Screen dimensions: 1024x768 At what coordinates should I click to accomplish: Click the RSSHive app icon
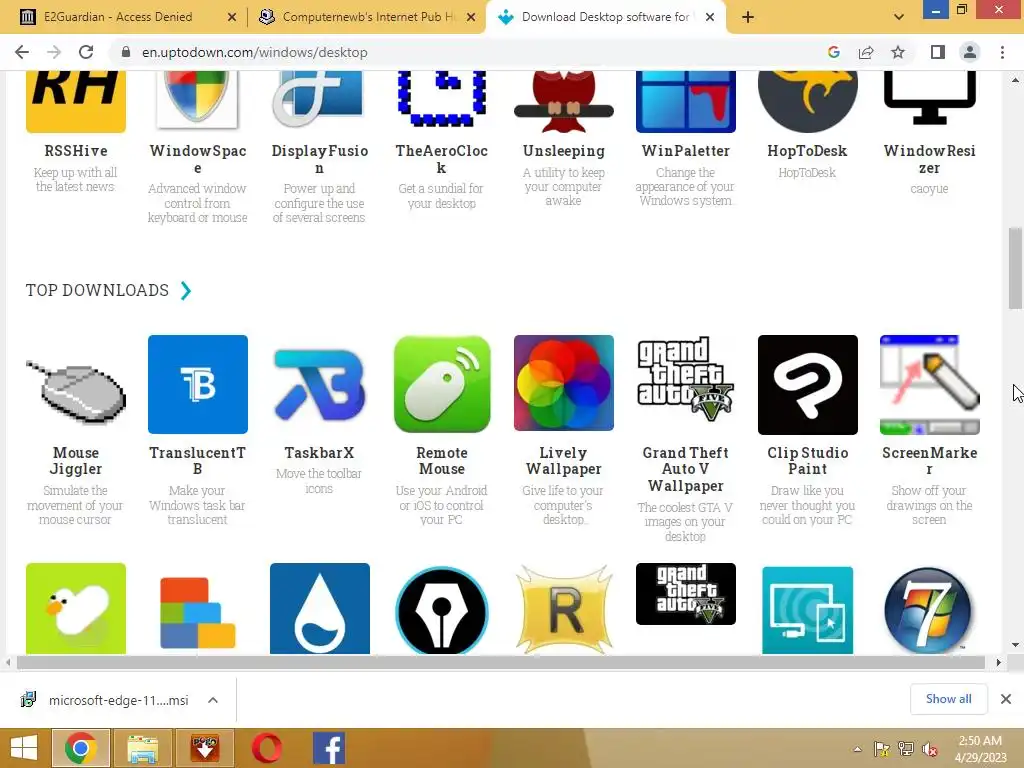coord(76,101)
